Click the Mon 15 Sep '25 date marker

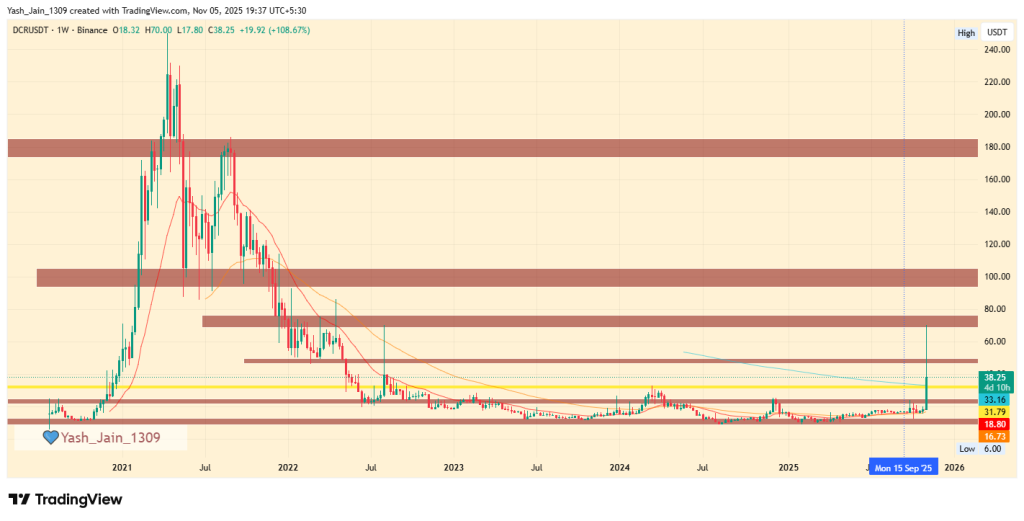tap(904, 467)
